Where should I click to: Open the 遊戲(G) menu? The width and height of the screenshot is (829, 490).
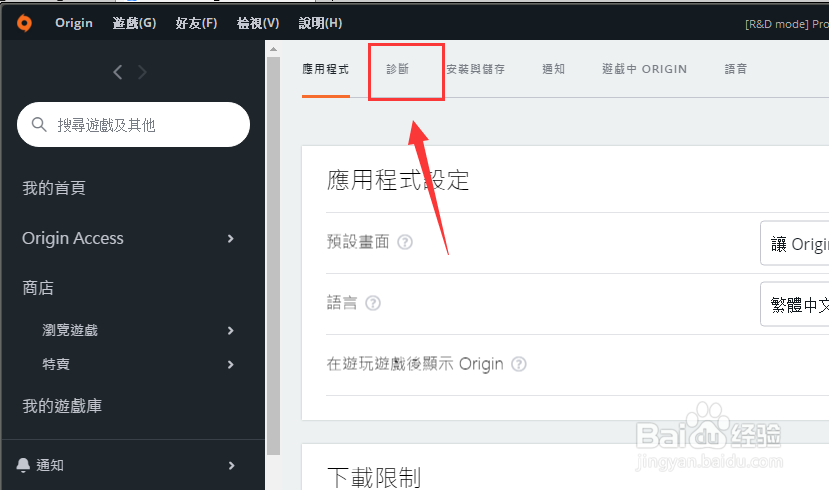pos(134,23)
